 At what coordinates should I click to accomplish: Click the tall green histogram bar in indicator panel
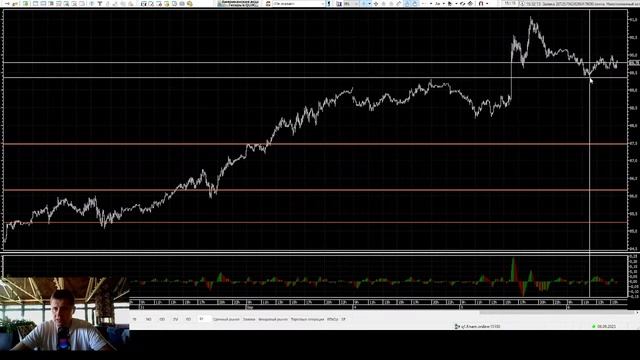click(513, 269)
